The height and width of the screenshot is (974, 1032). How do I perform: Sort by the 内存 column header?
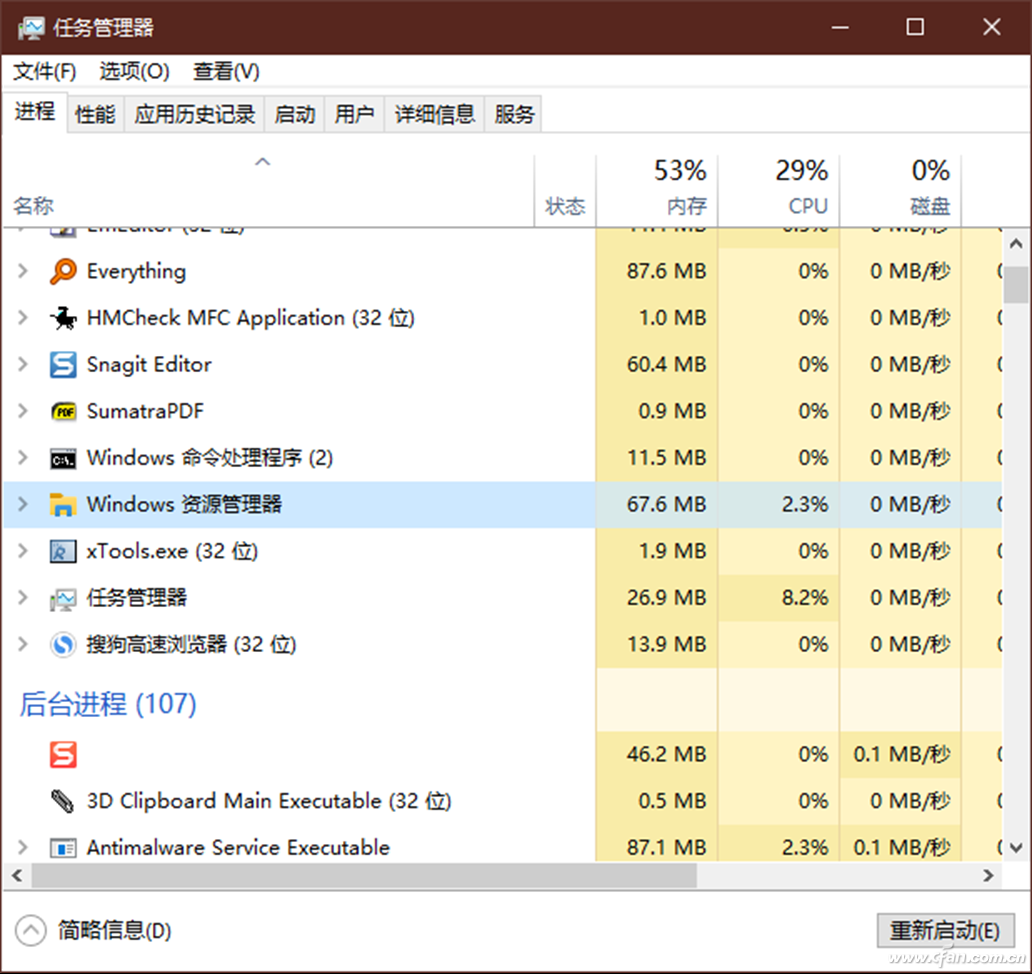pos(657,191)
